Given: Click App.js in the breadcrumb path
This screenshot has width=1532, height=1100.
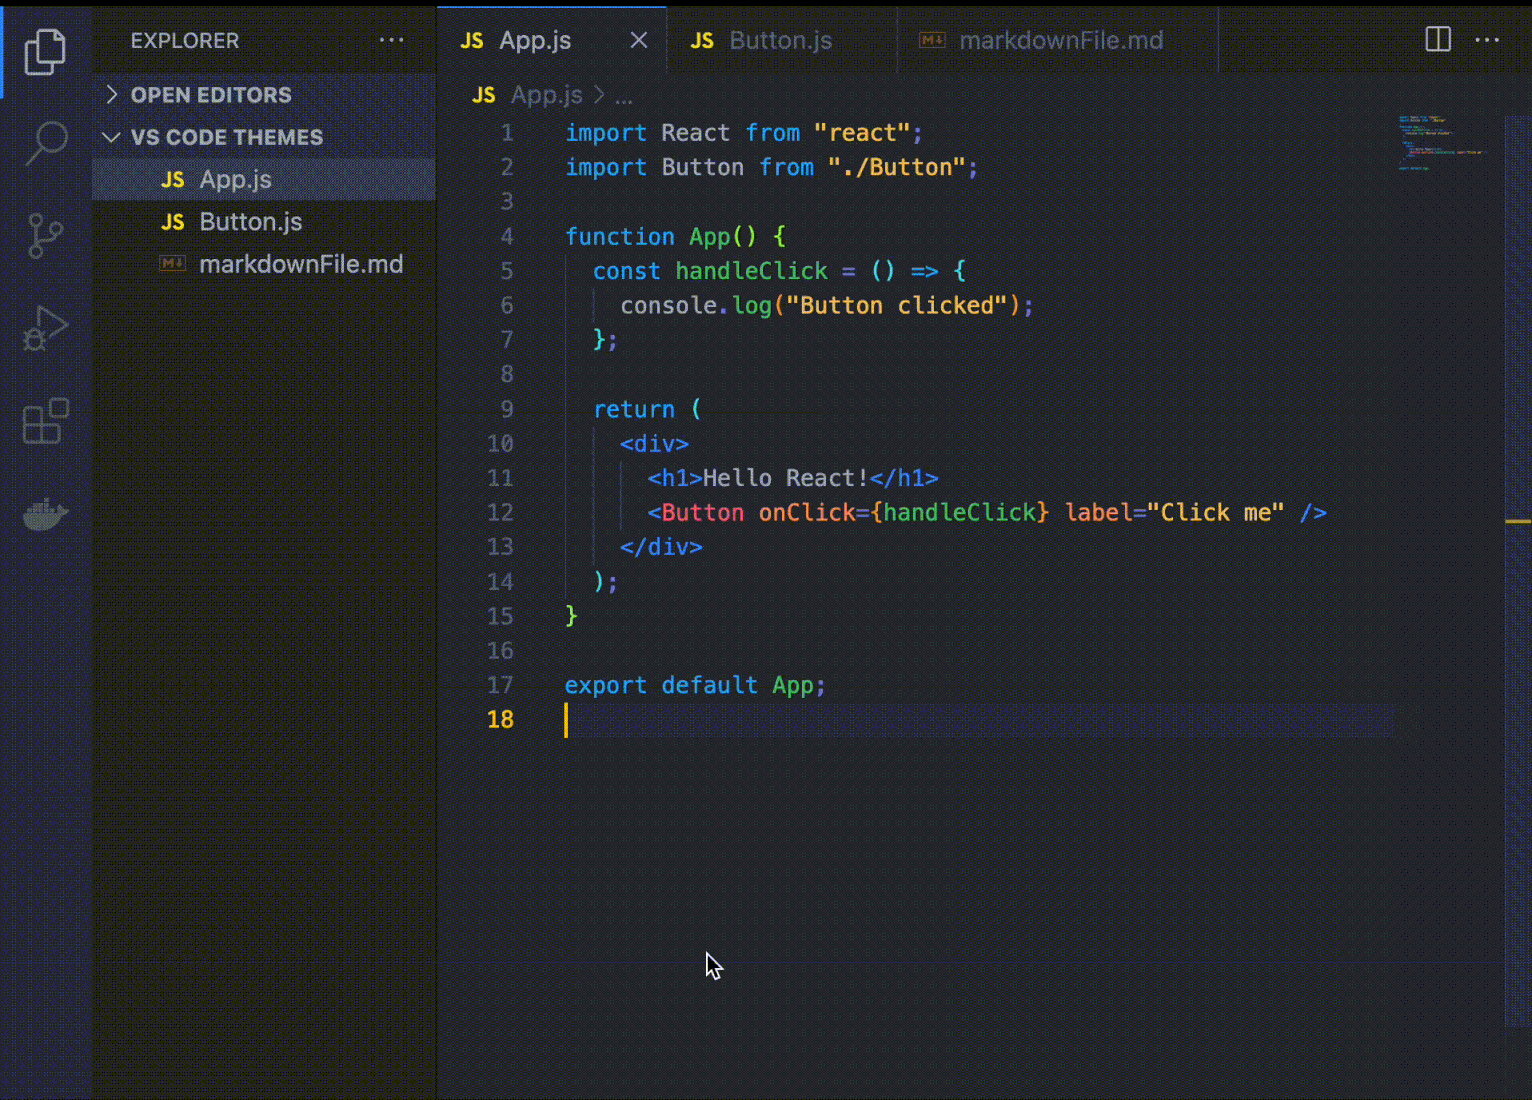Looking at the screenshot, I should coord(545,95).
